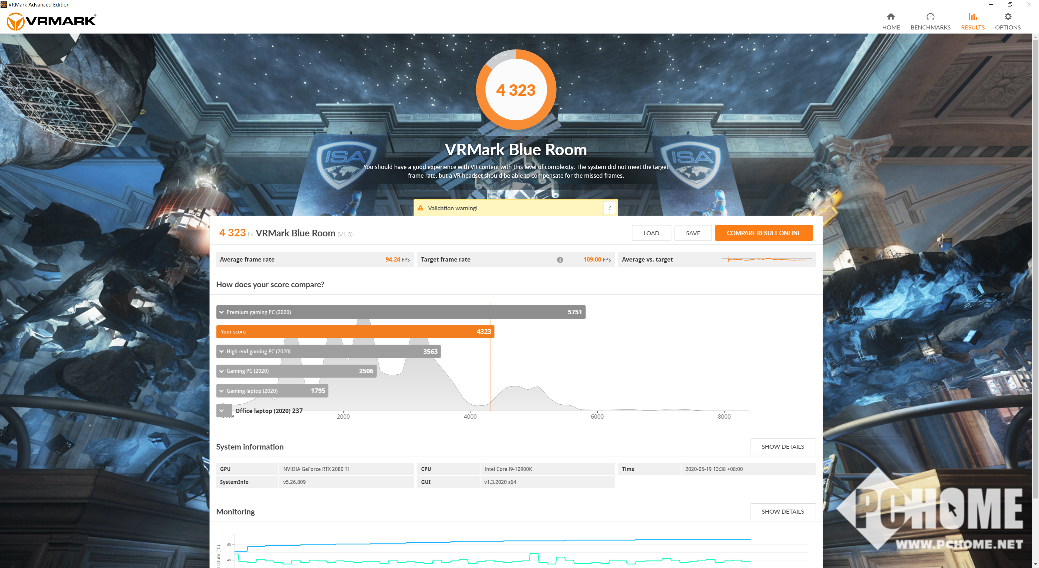
Task: Open validation warning help question mark
Action: 610,208
